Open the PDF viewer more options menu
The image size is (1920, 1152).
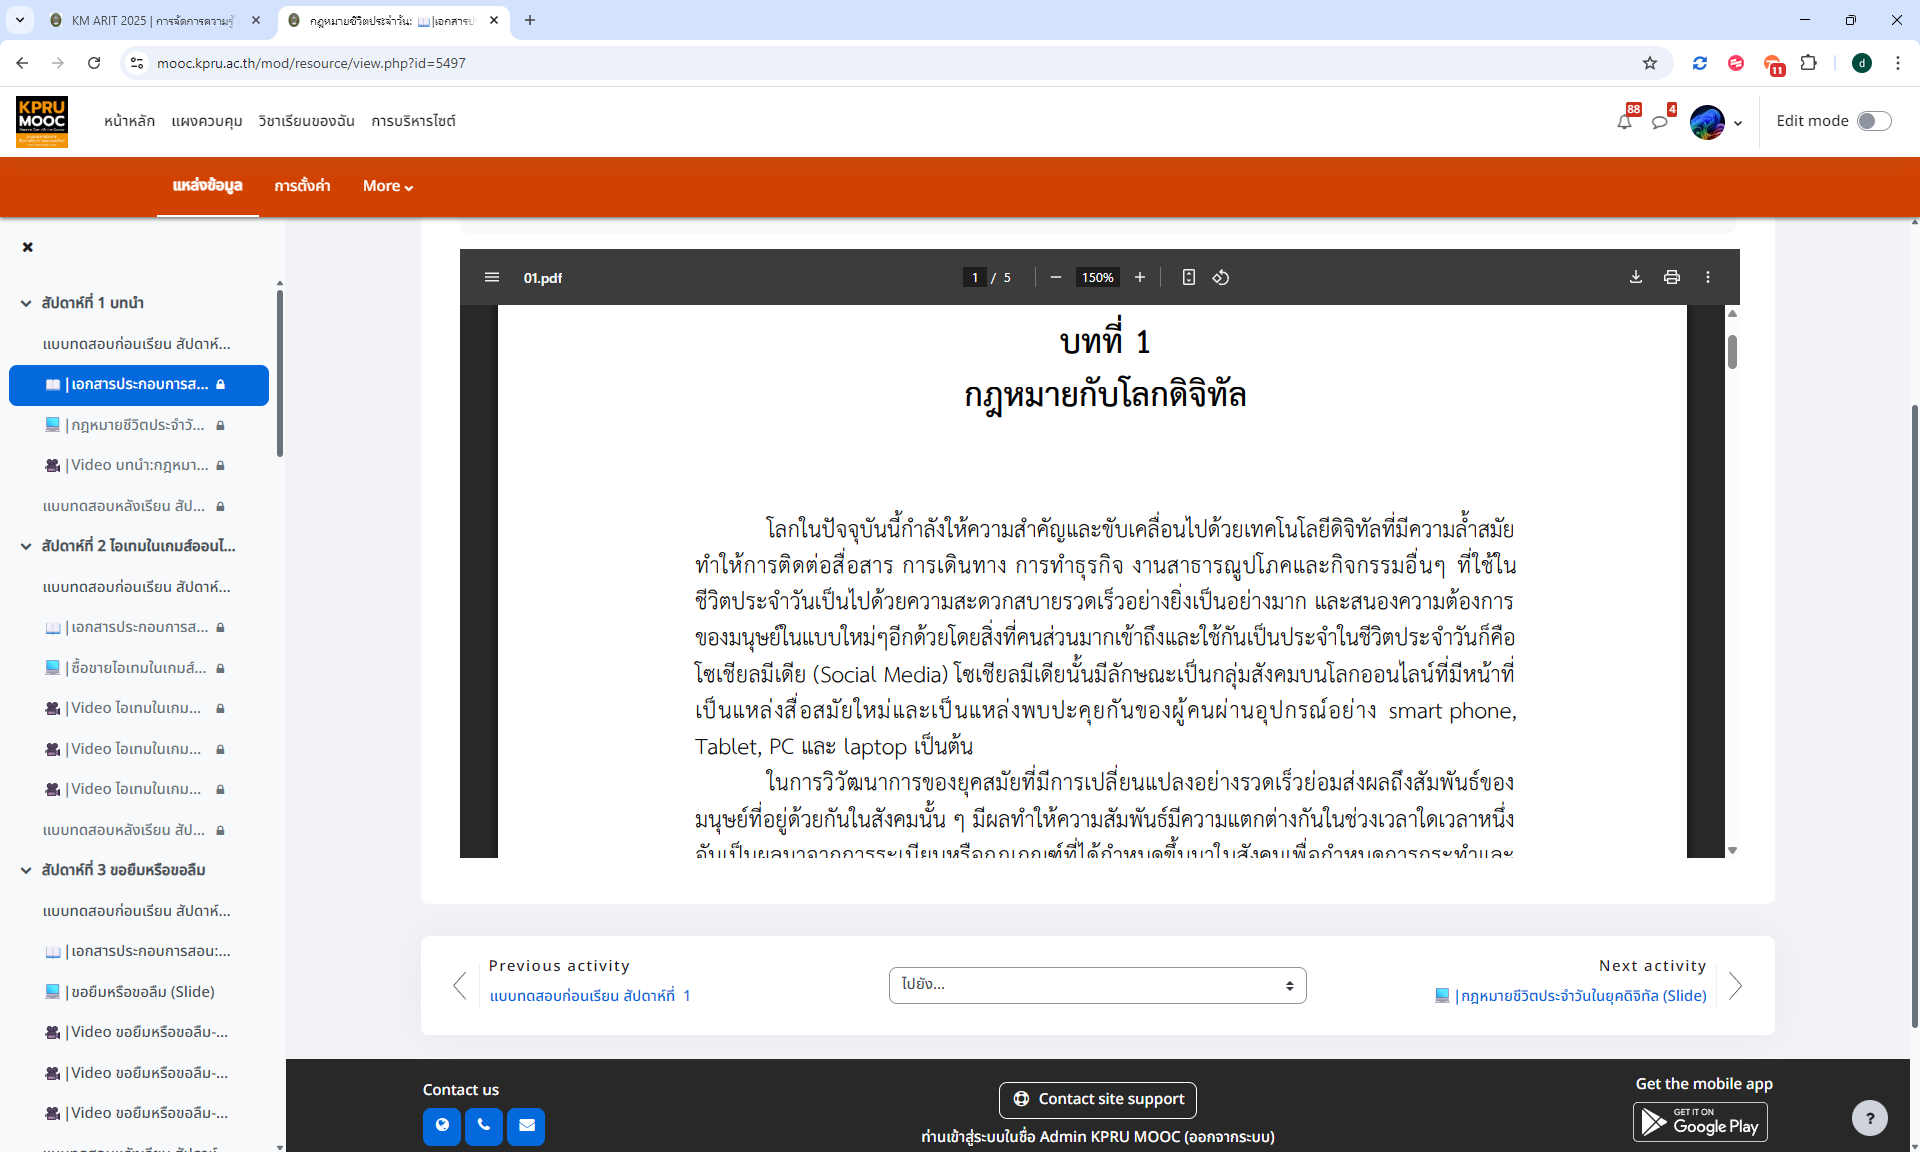[1708, 277]
